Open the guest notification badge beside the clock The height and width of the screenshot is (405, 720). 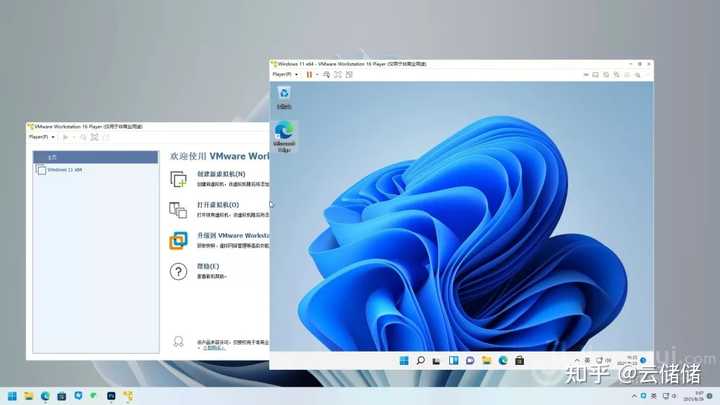click(643, 360)
